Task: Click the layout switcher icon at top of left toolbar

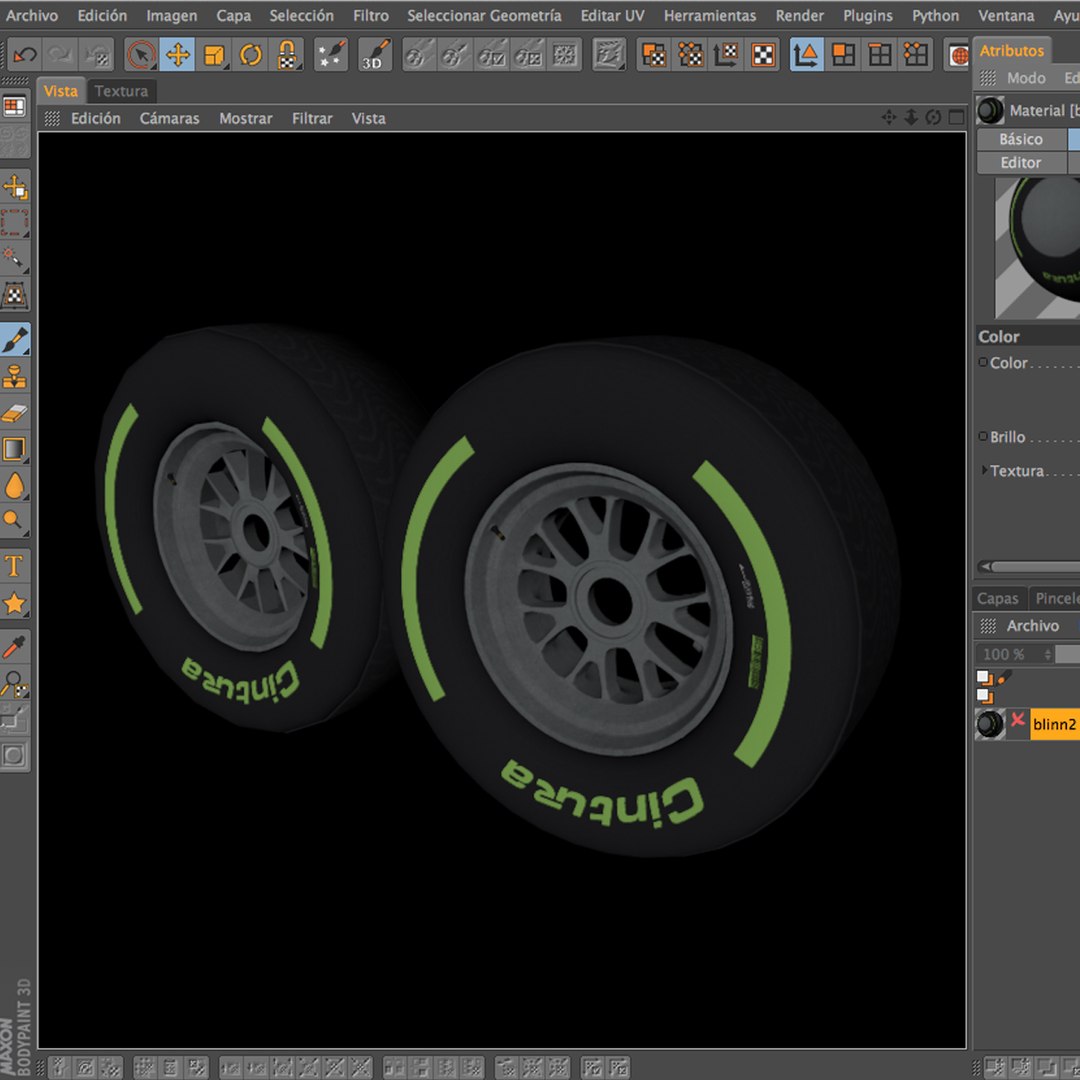Action: 14,106
